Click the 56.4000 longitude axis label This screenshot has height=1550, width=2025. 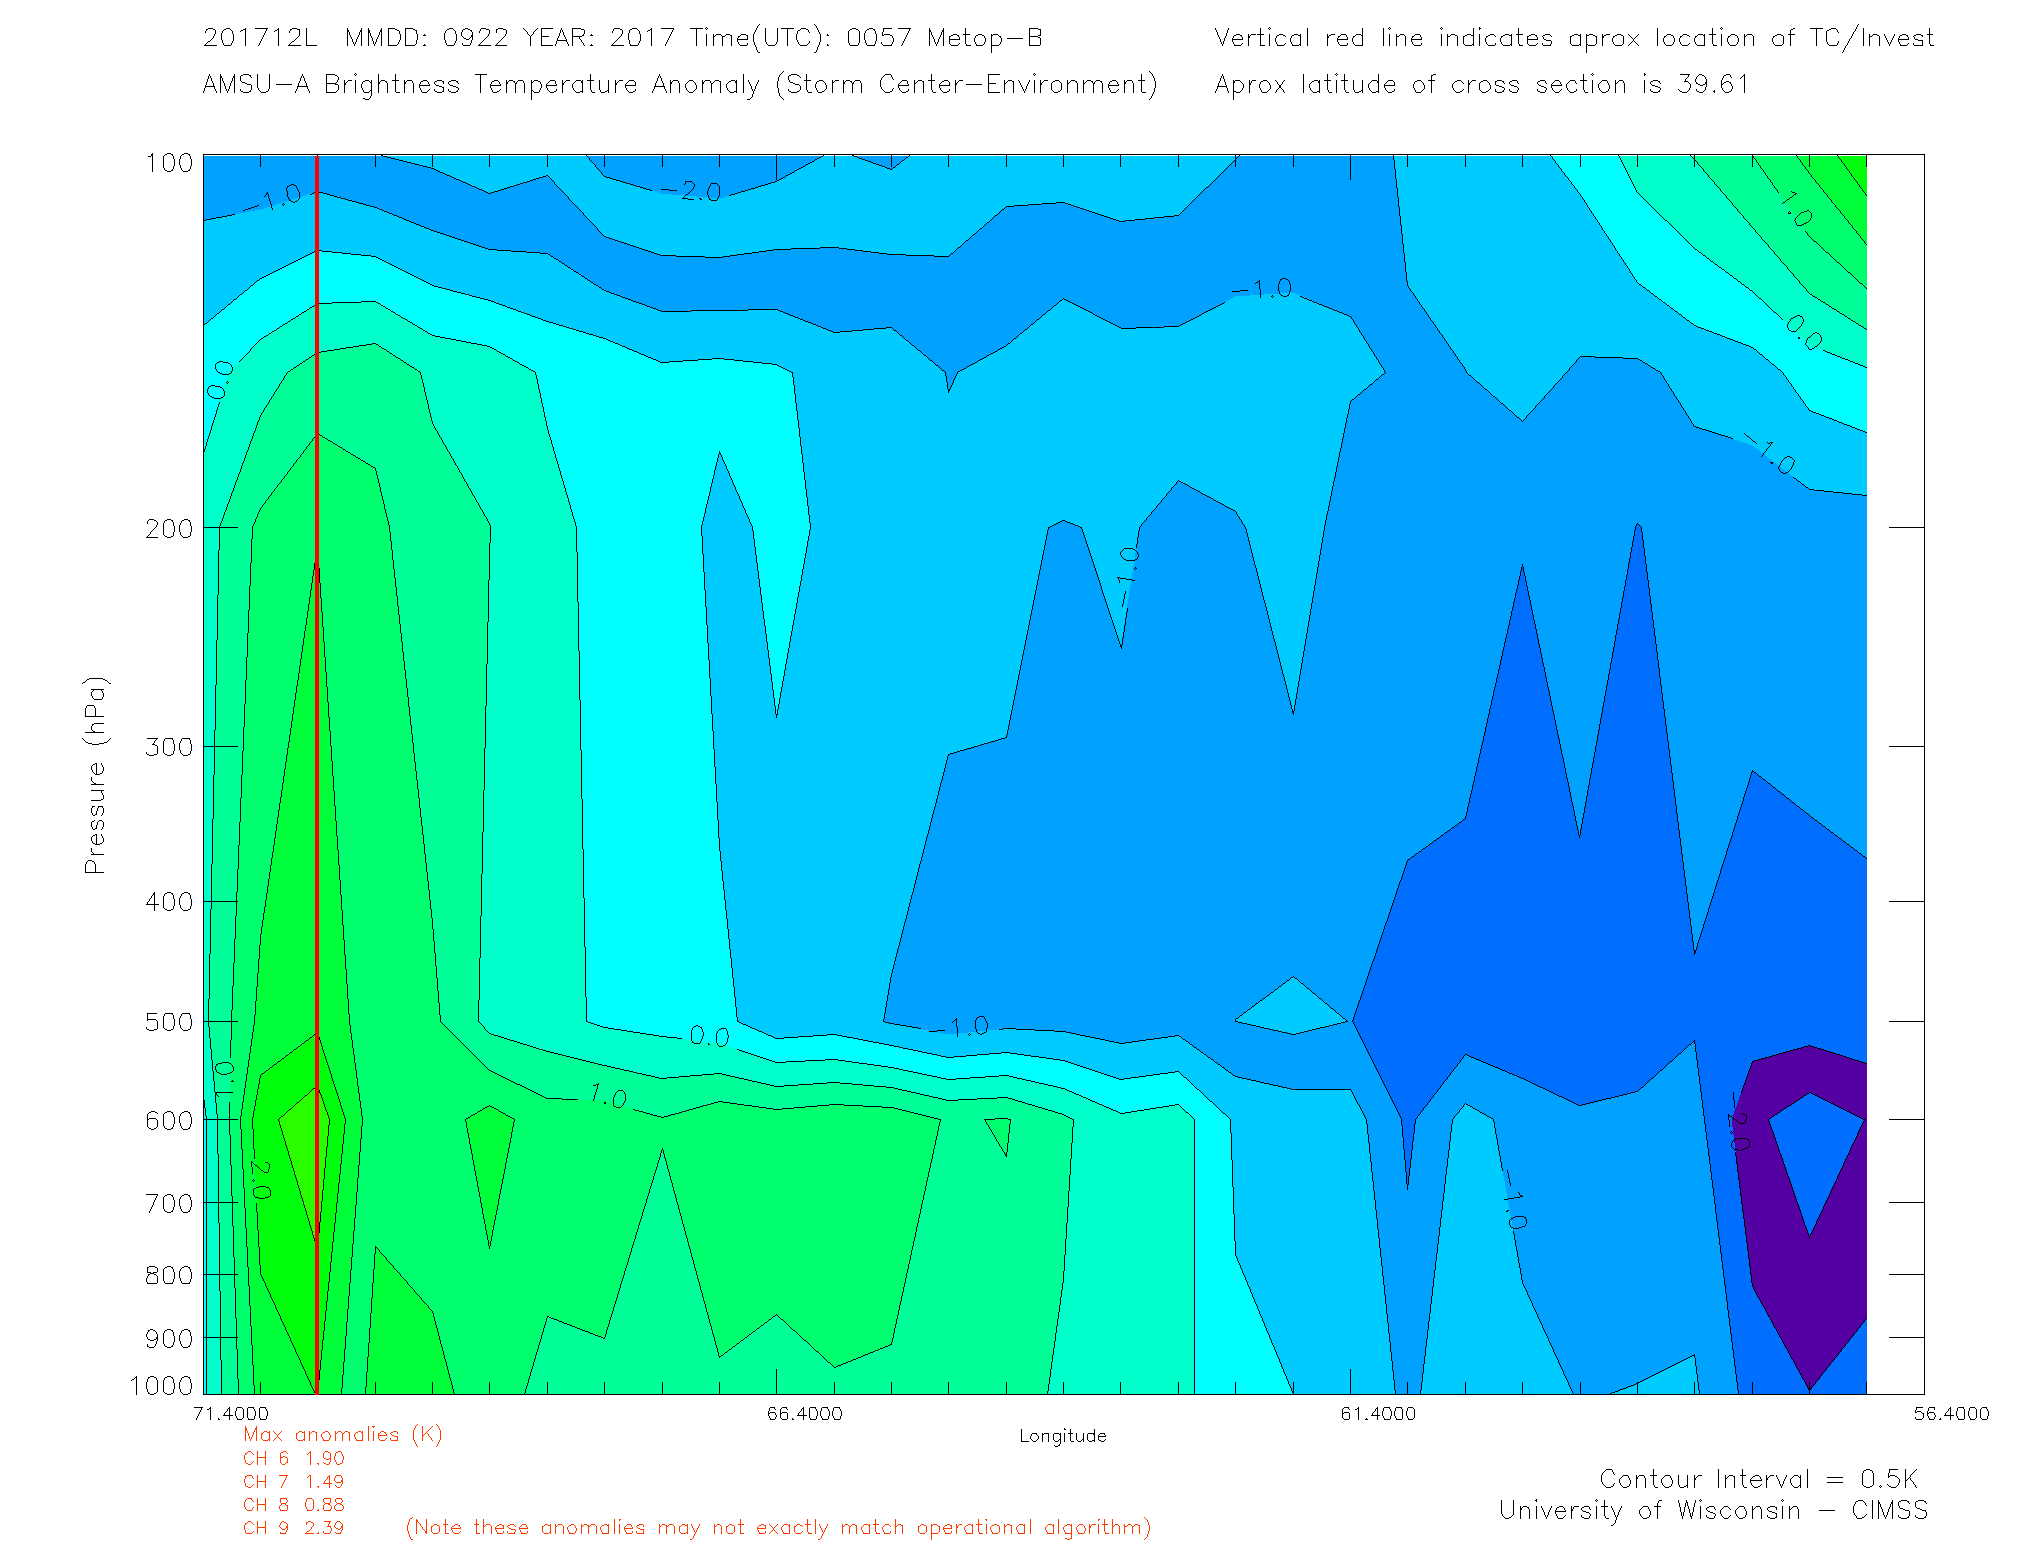tap(1951, 1413)
